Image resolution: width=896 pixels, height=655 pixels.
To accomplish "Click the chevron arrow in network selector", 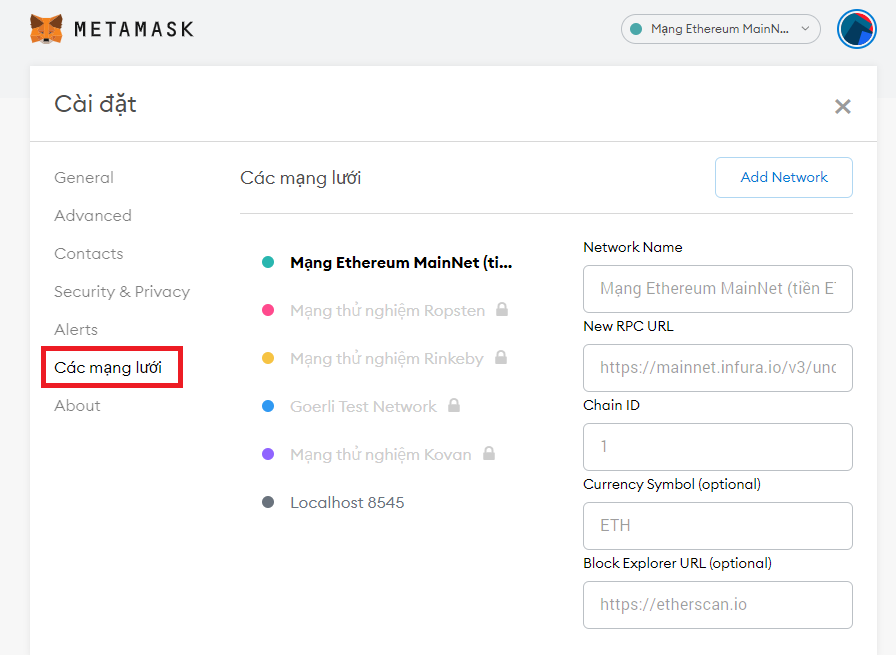I will (805, 29).
